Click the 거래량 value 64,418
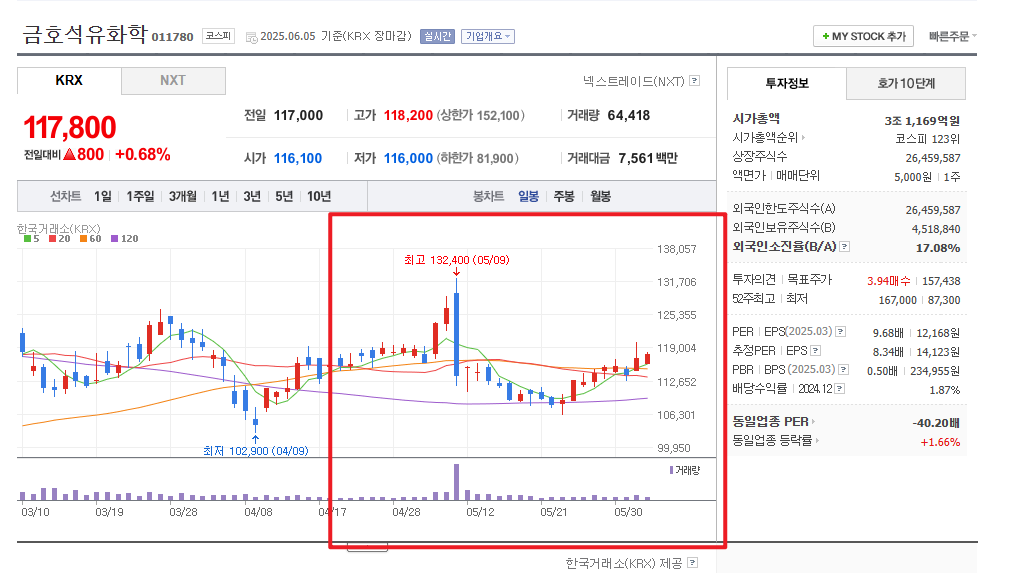 (628, 116)
